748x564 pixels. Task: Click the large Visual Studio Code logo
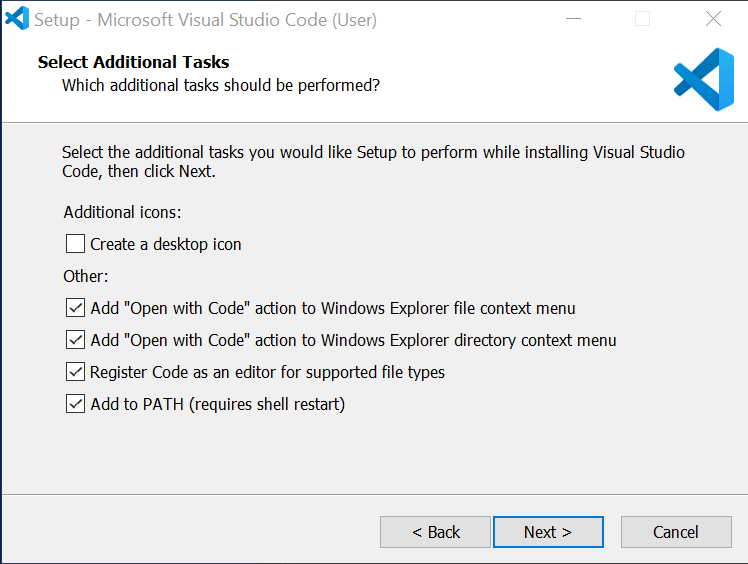tap(704, 79)
